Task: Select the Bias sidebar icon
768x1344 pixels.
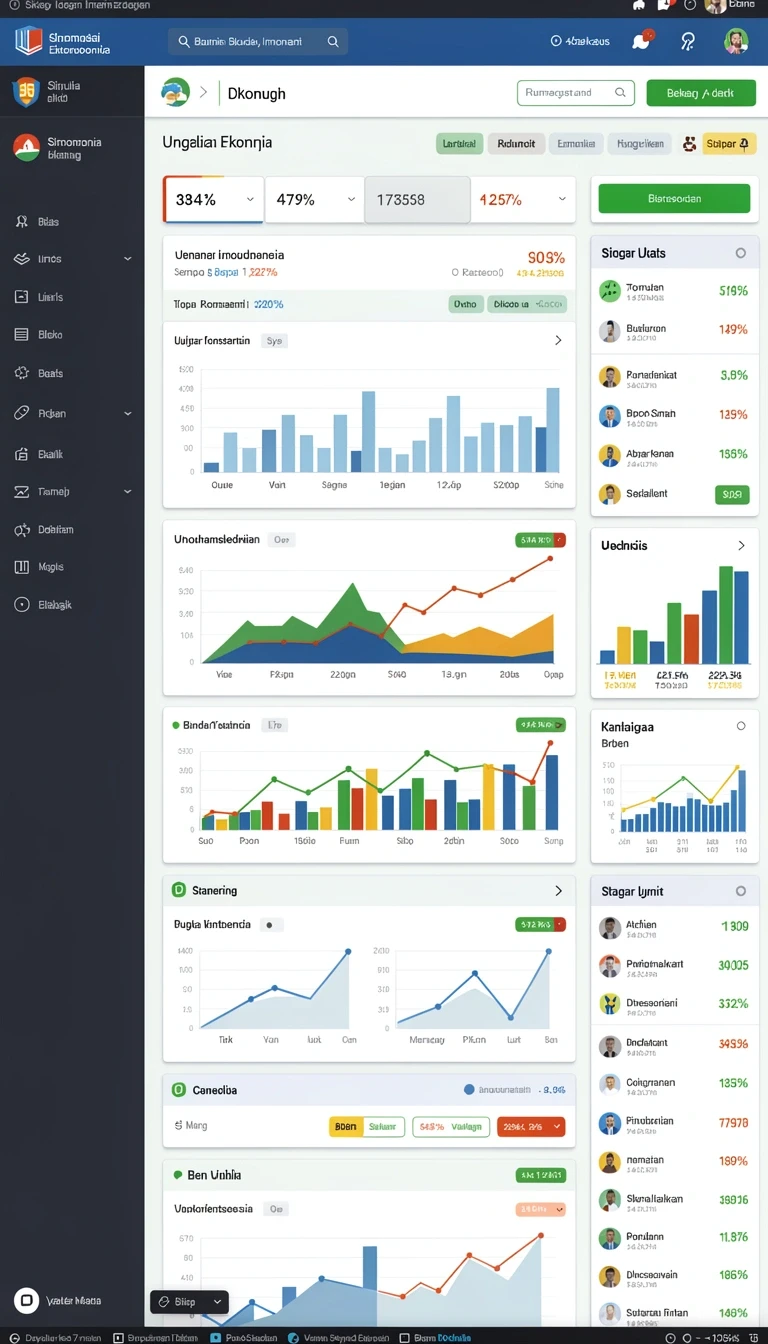Action: tap(22, 222)
